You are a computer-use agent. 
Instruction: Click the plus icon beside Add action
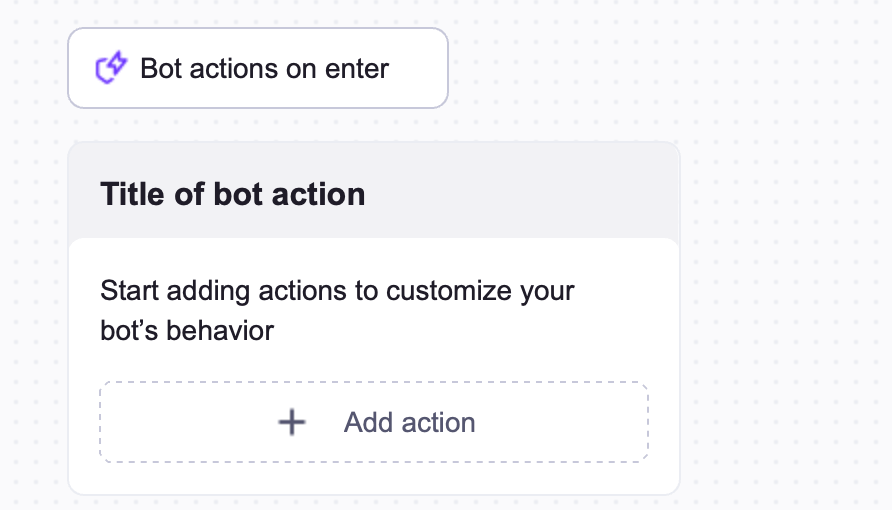click(x=291, y=422)
